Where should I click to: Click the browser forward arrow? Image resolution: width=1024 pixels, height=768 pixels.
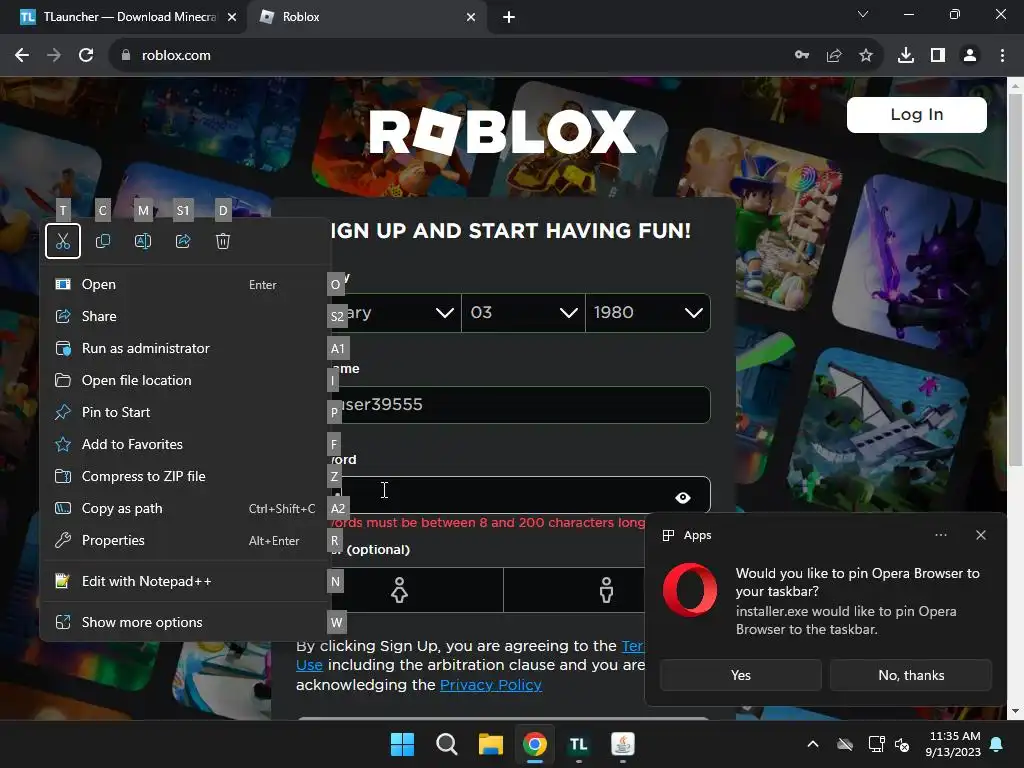coord(54,56)
